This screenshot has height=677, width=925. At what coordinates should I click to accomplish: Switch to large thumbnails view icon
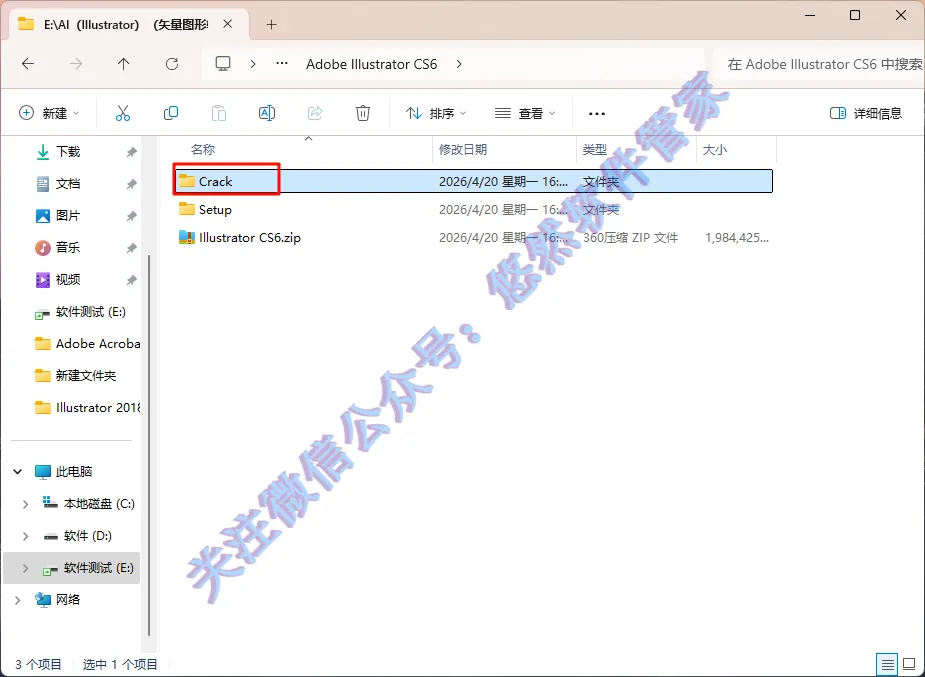click(x=909, y=665)
